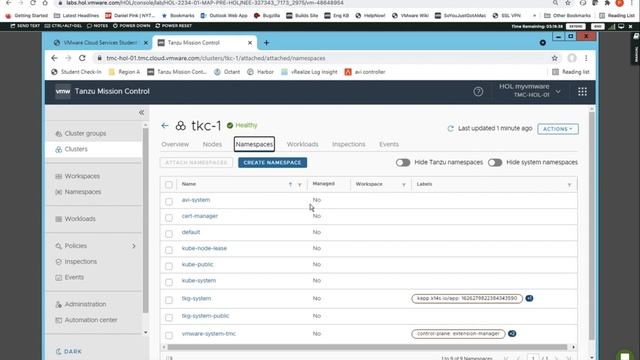Check the kube-node-lease row checkbox

coord(169,250)
